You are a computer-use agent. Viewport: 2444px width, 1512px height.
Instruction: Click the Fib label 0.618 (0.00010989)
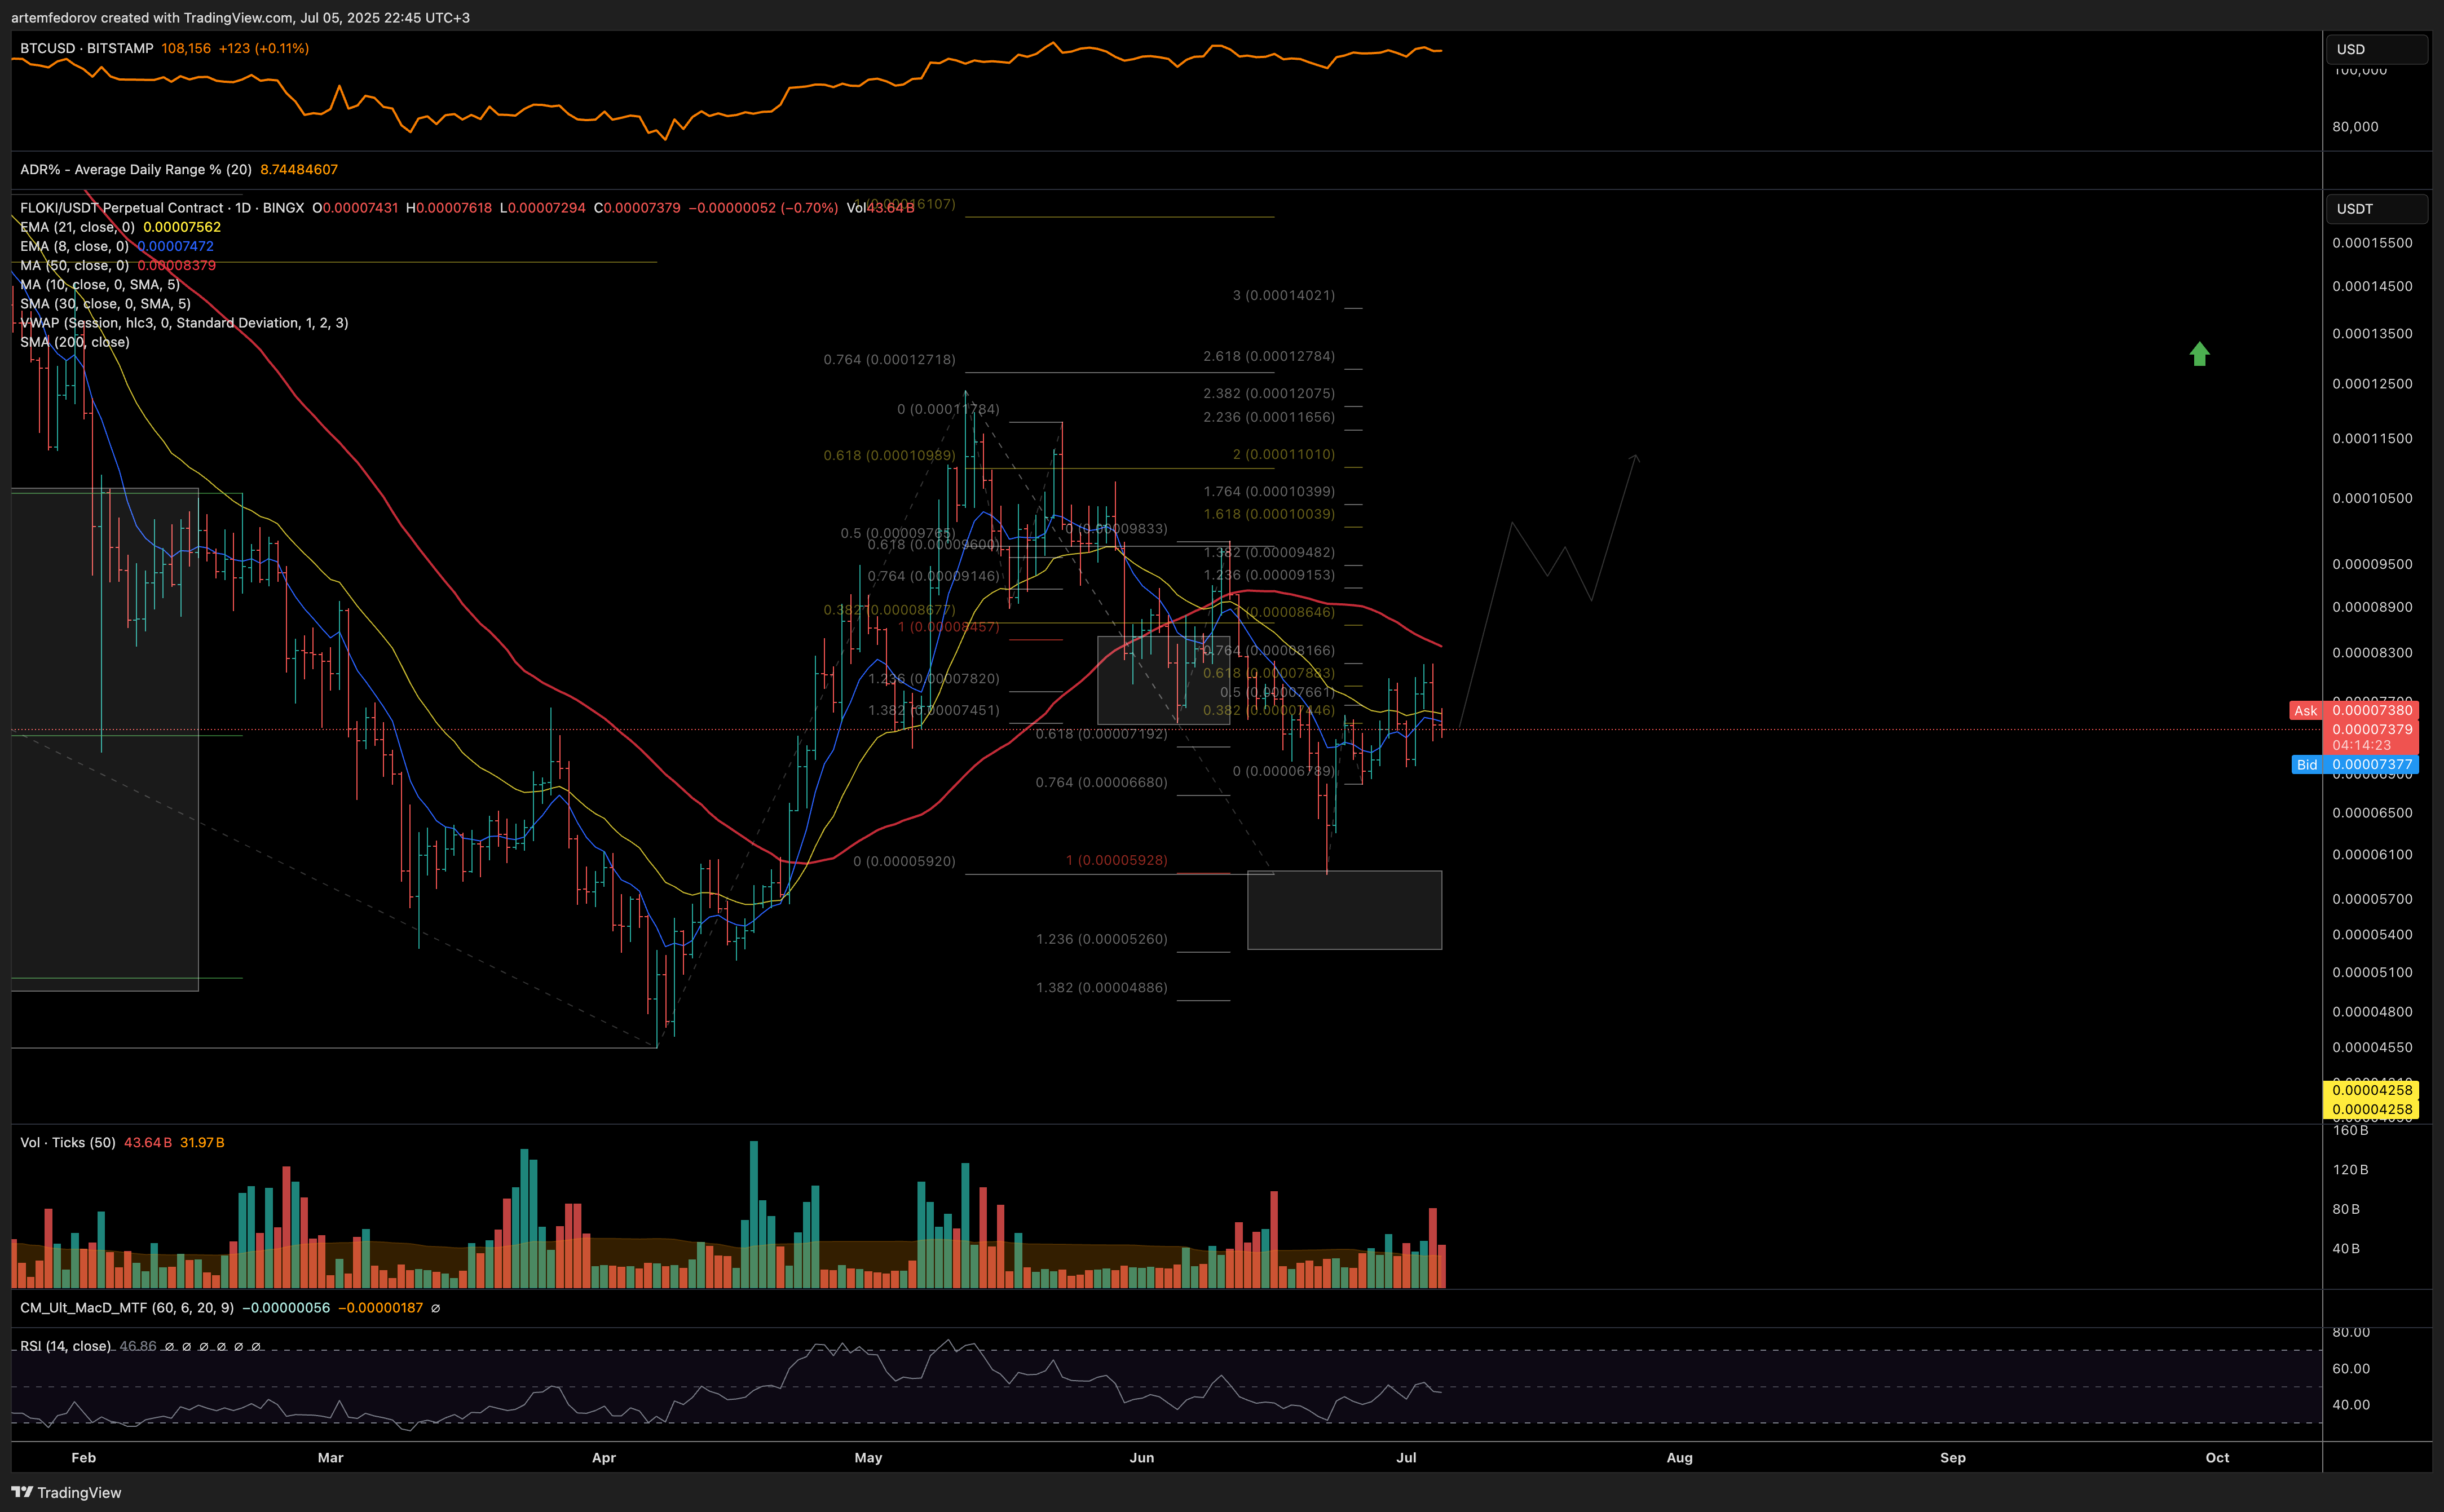[x=889, y=456]
